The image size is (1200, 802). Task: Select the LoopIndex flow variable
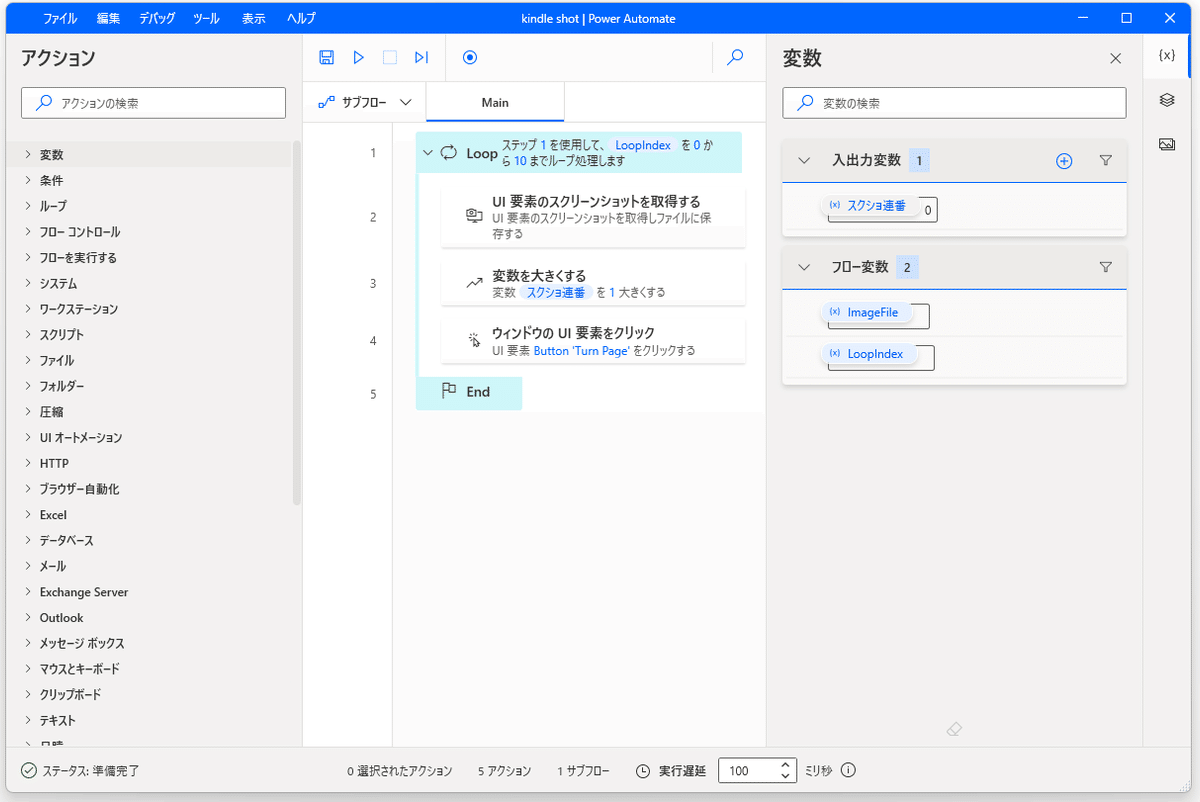(x=867, y=354)
